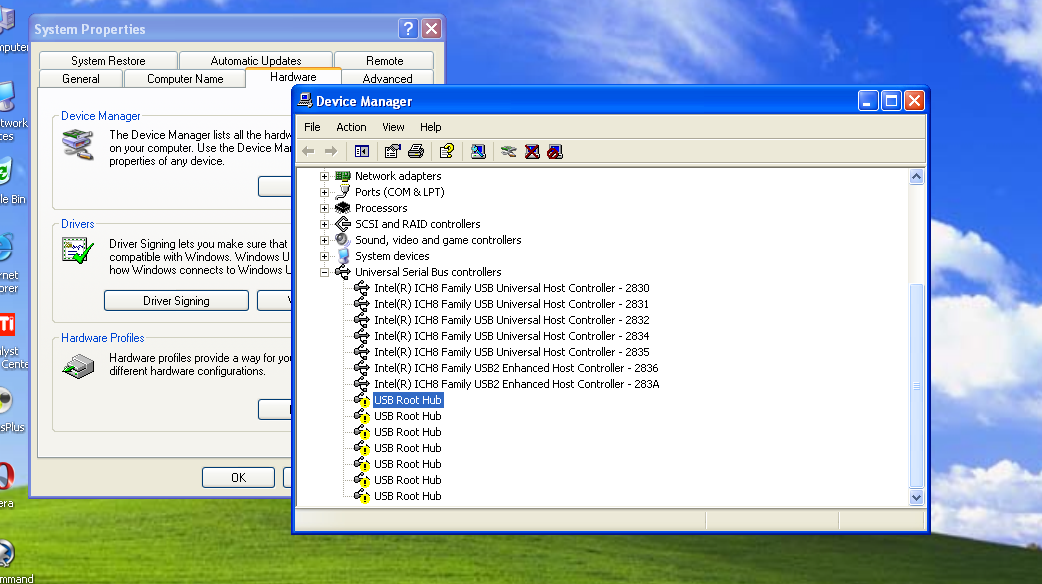
Task: Open the Properties toolbar icon
Action: click(x=392, y=151)
